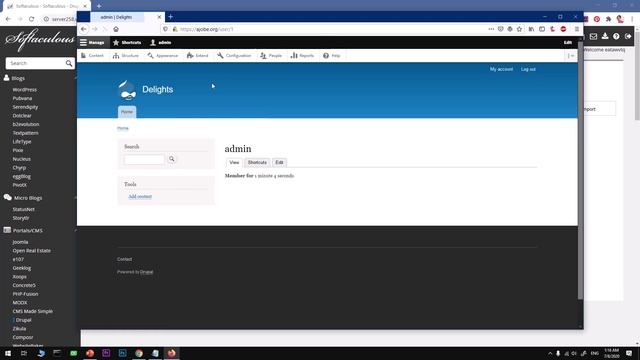Viewport: 640px width, 360px height.
Task: Open the Manage hamburger menu in Drupal toolbar
Action: 92,42
